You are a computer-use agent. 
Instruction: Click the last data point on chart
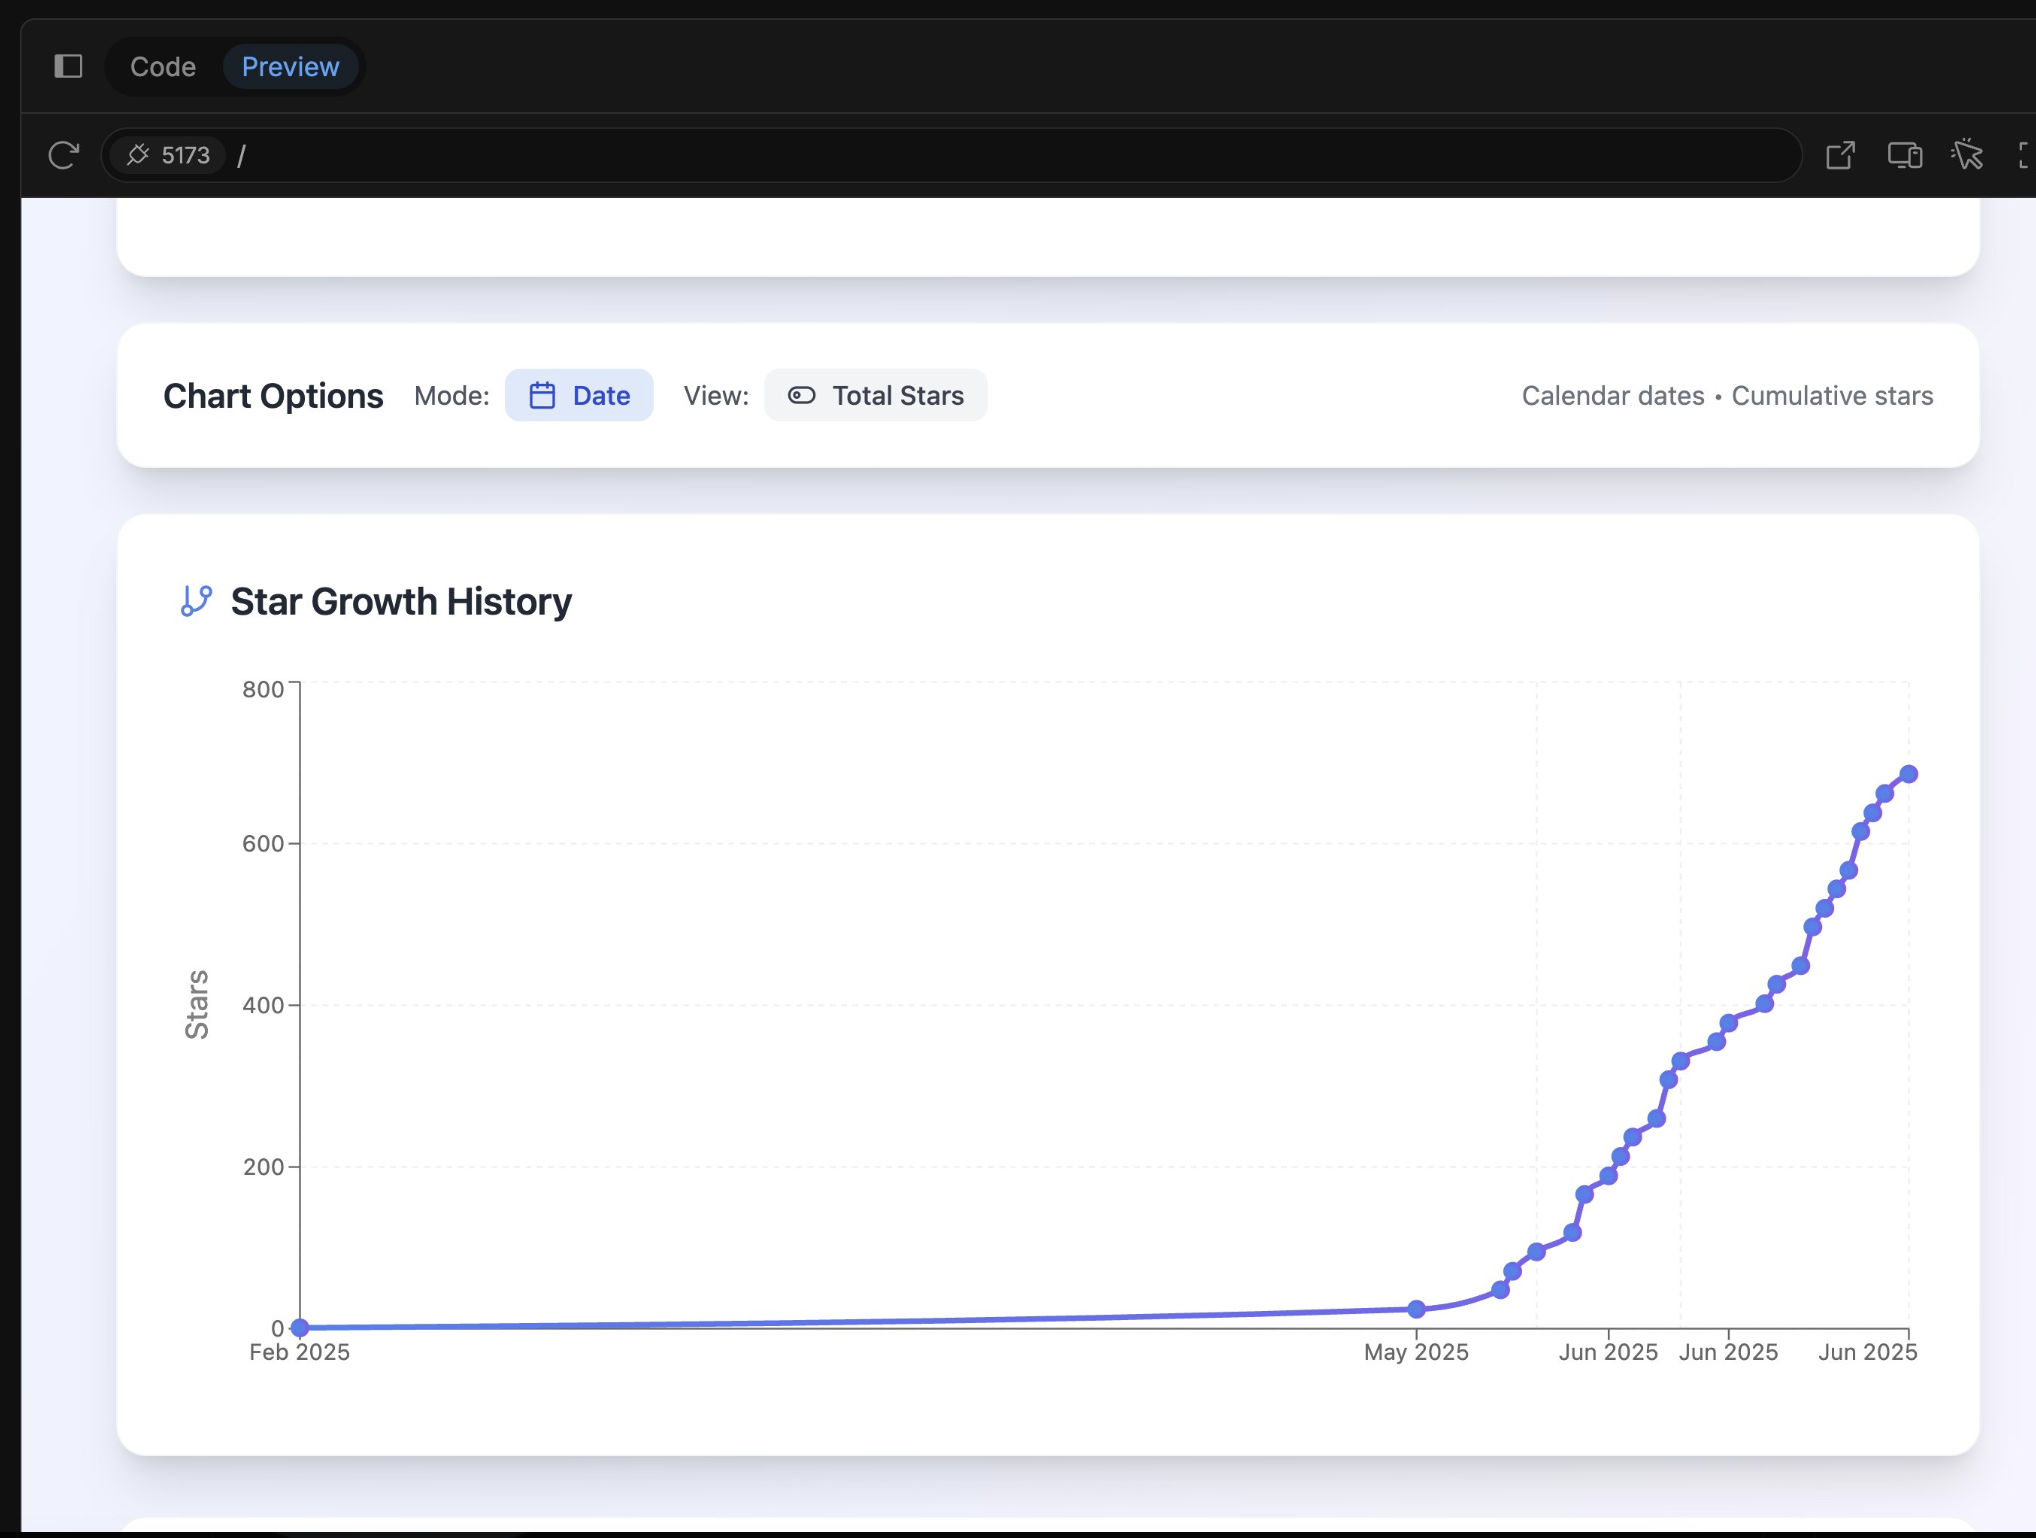[x=1908, y=774]
